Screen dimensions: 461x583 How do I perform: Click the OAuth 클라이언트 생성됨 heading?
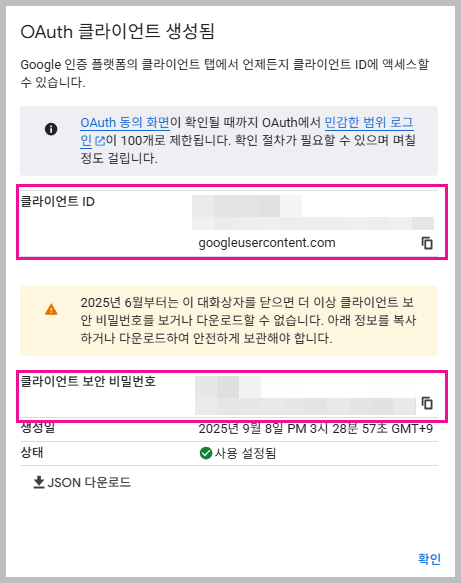(117, 32)
